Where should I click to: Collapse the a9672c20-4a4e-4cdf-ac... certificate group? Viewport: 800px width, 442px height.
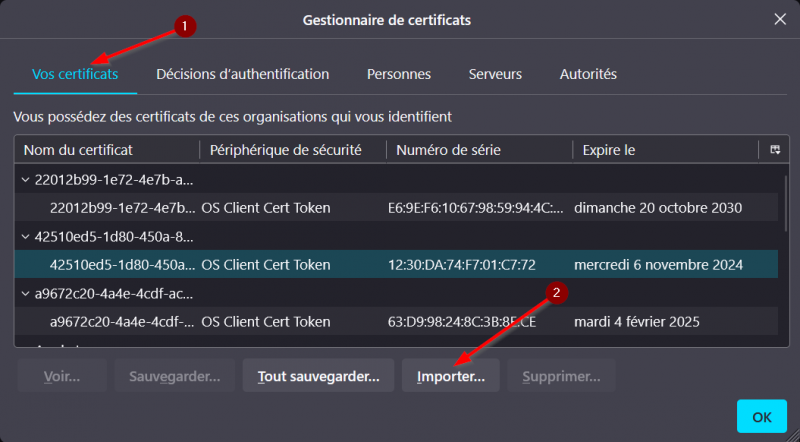tap(25, 294)
